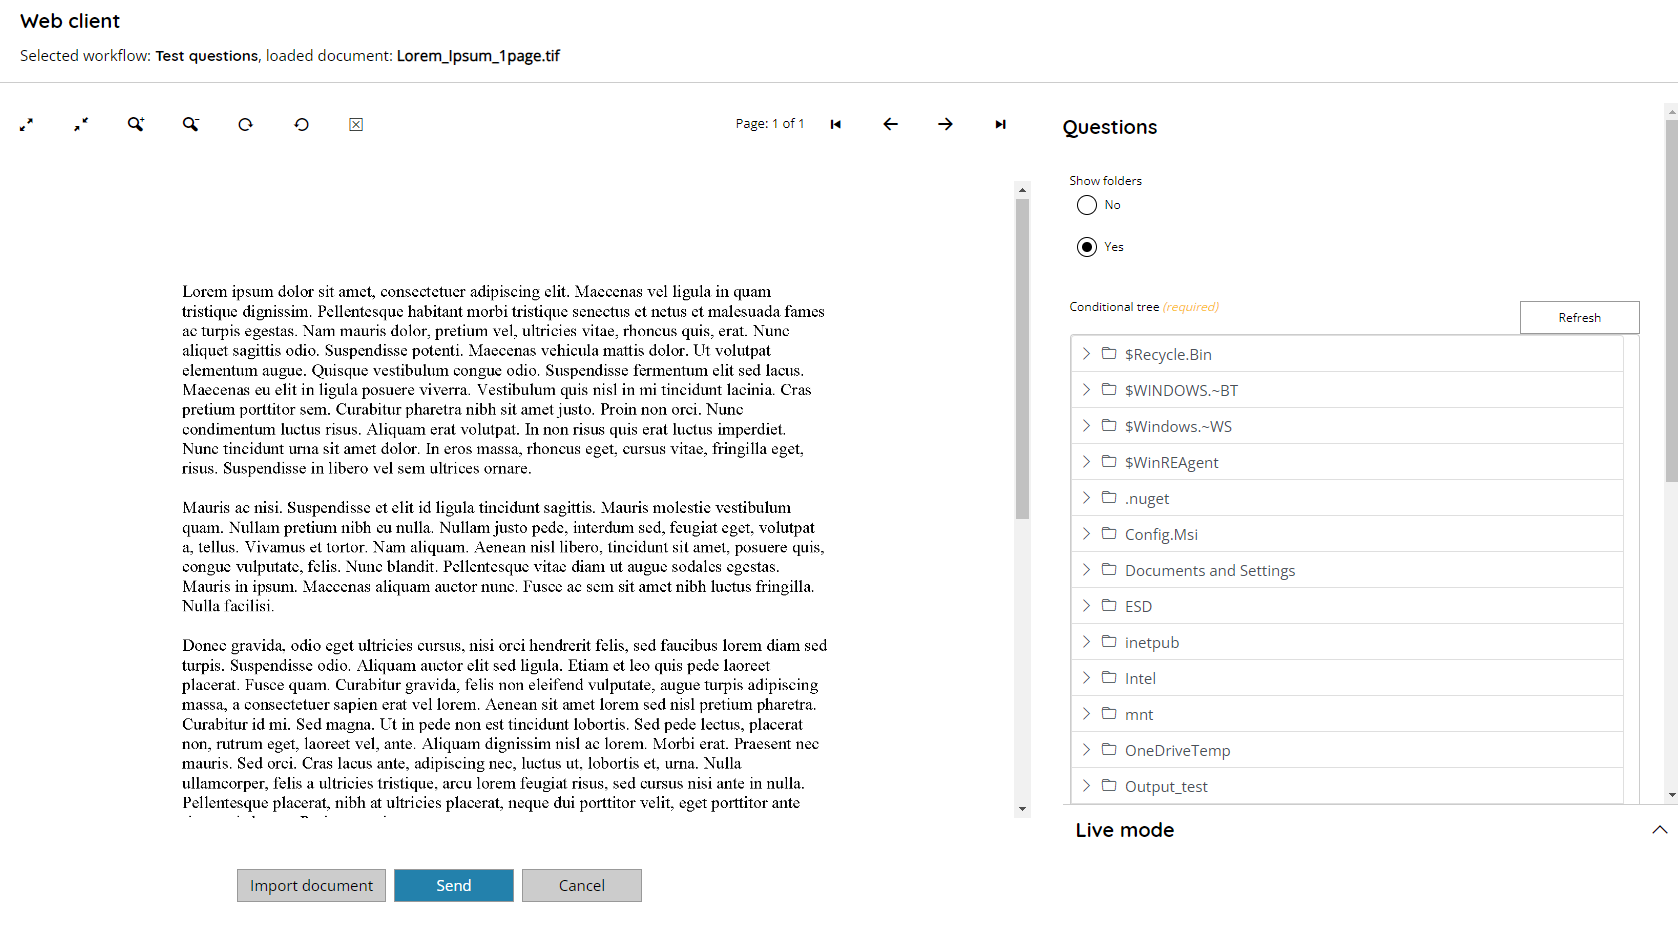Shrink the document view
The height and width of the screenshot is (925, 1678).
pos(81,124)
